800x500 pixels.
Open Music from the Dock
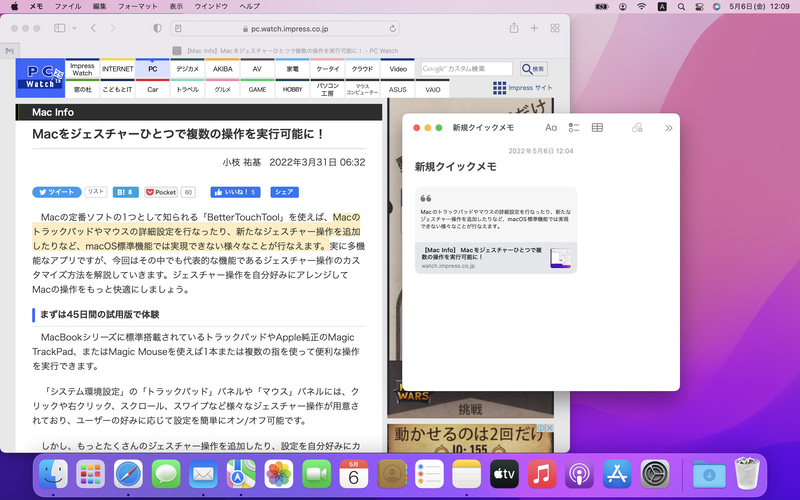[542, 474]
